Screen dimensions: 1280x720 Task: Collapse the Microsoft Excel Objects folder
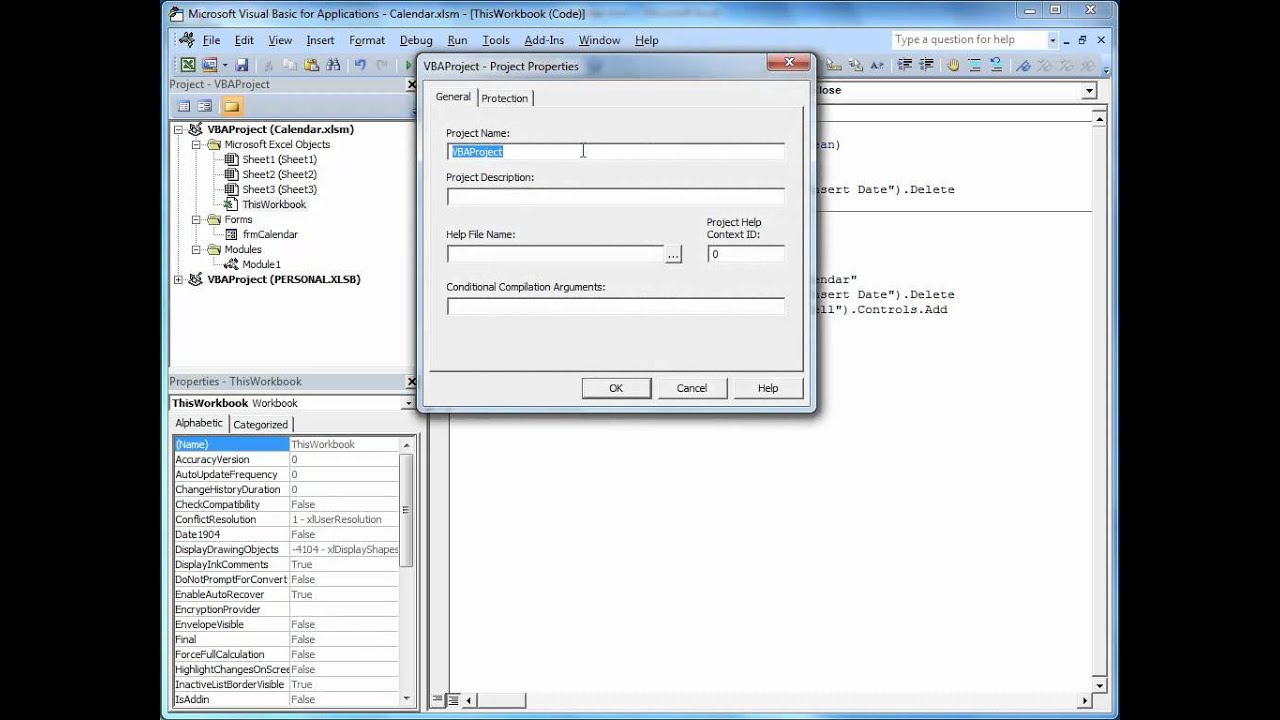[x=197, y=144]
